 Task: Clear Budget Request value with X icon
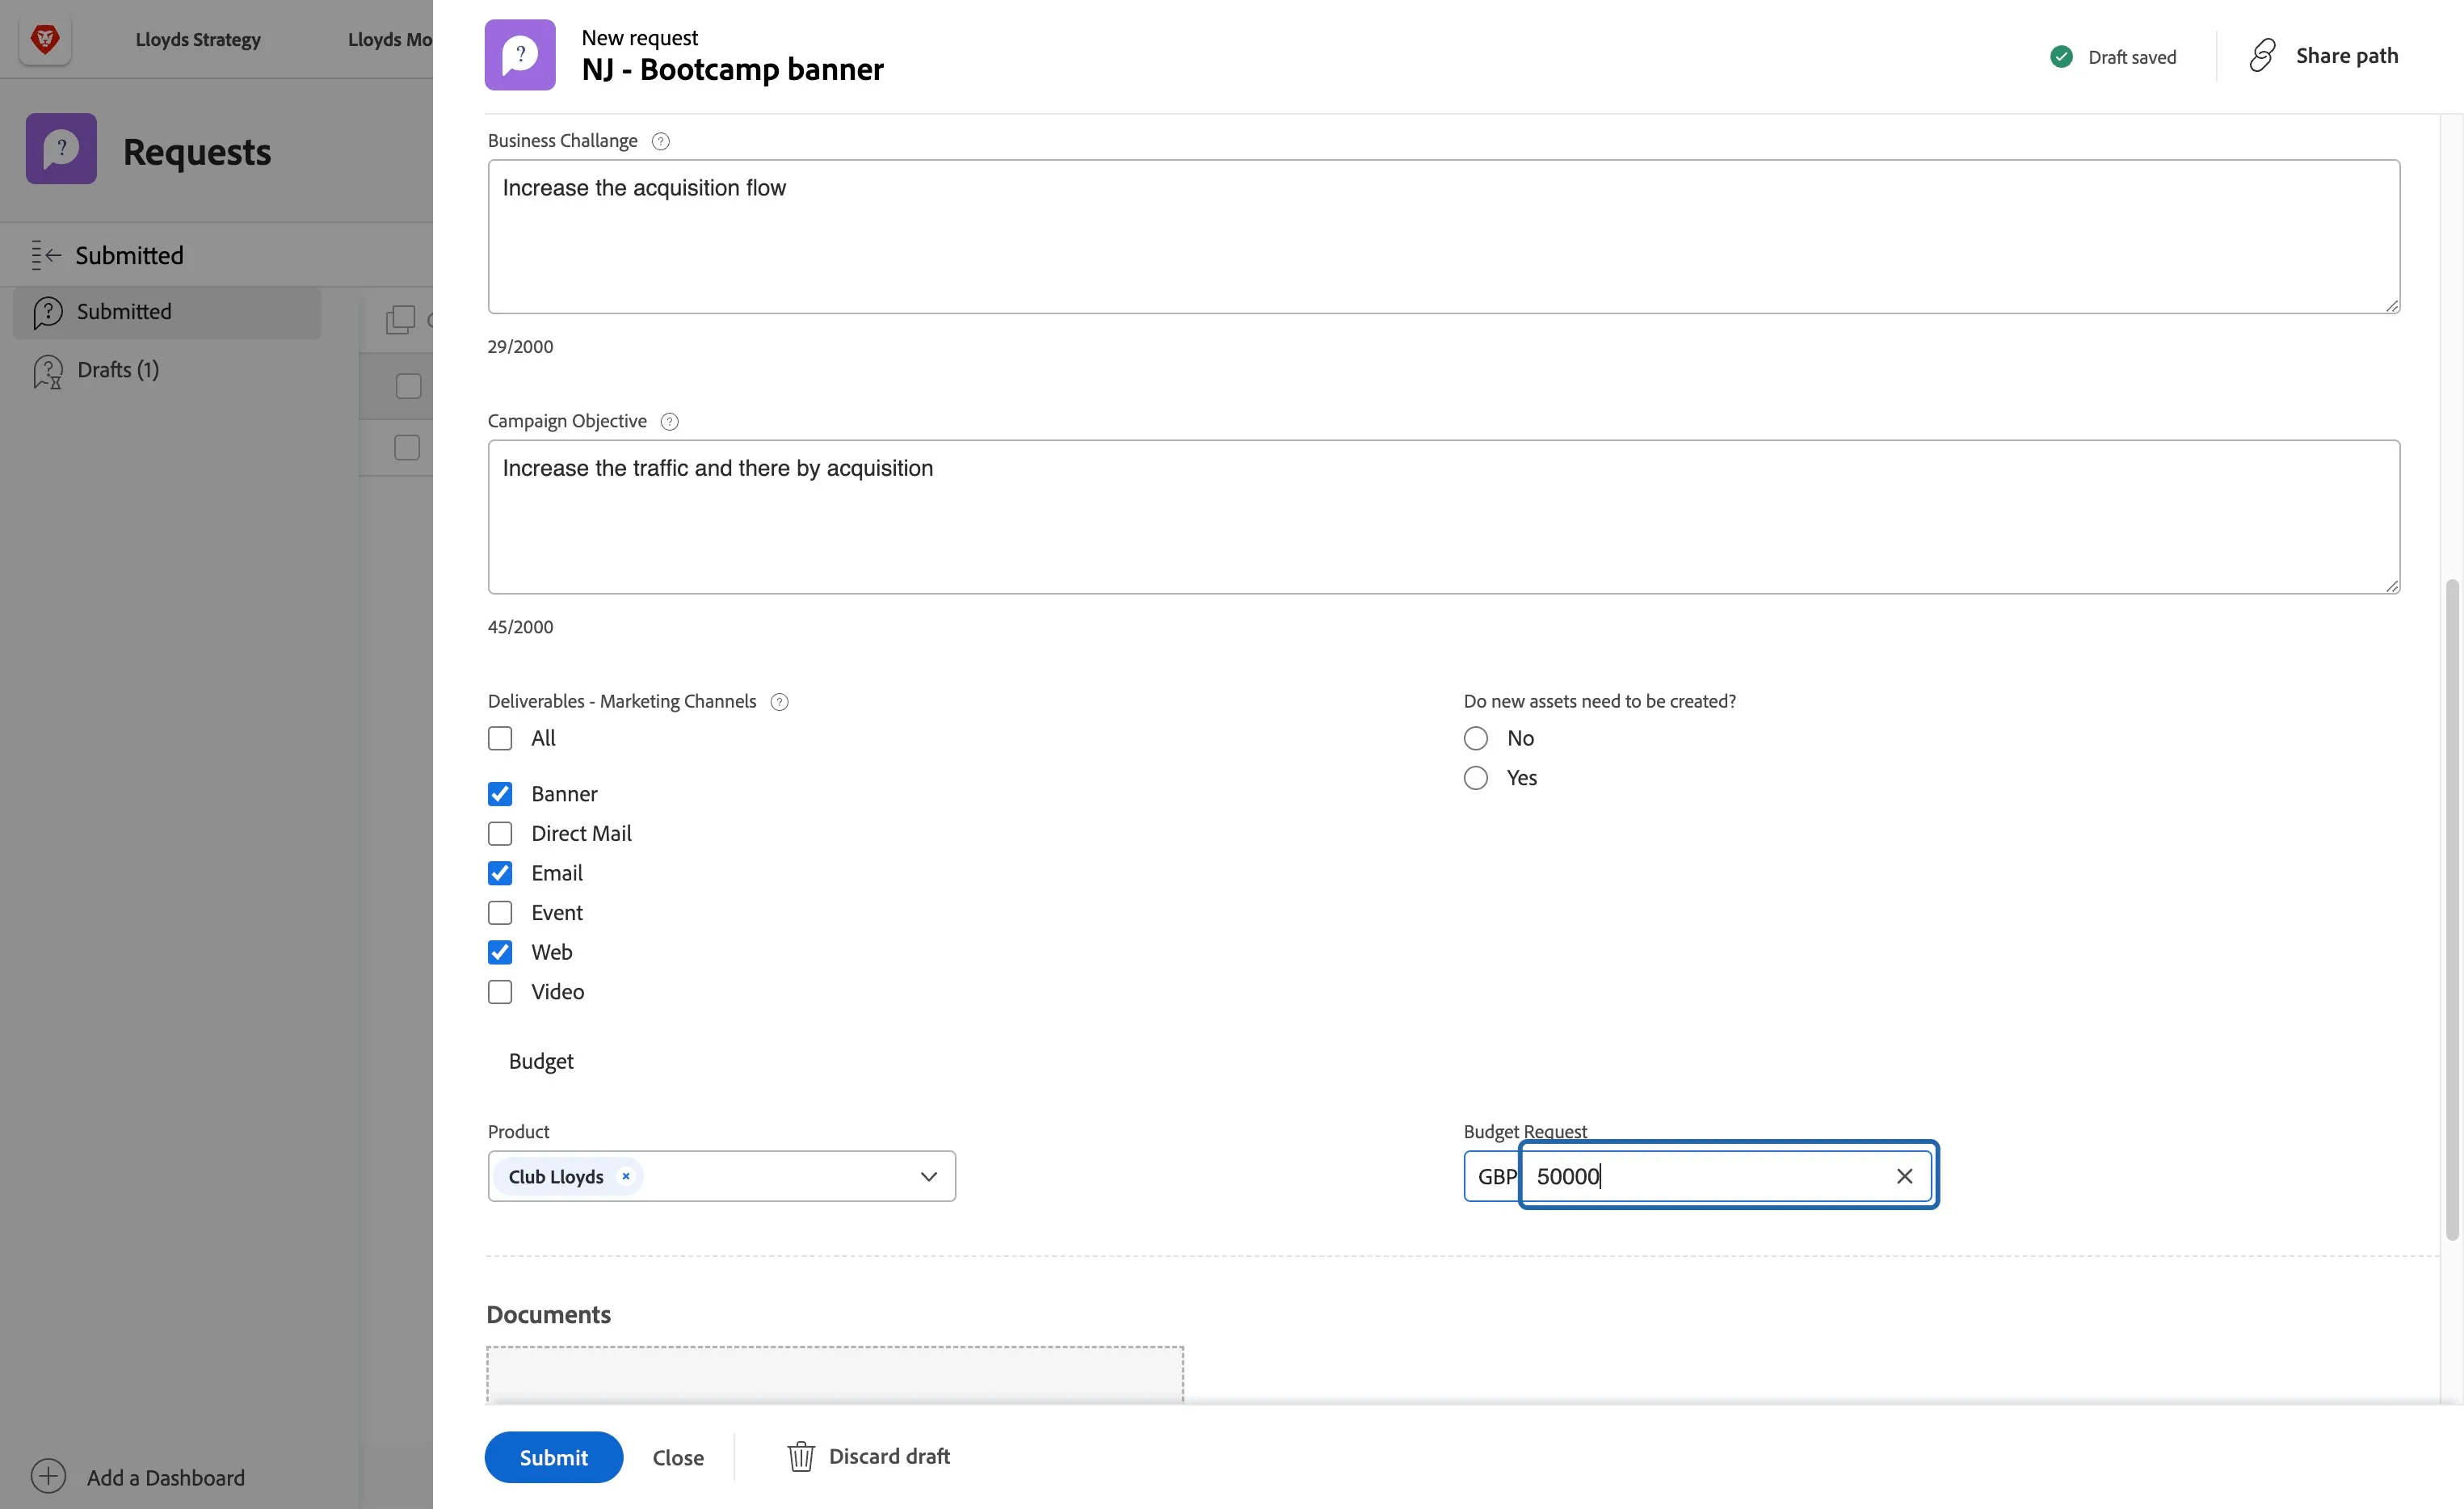point(1905,1177)
